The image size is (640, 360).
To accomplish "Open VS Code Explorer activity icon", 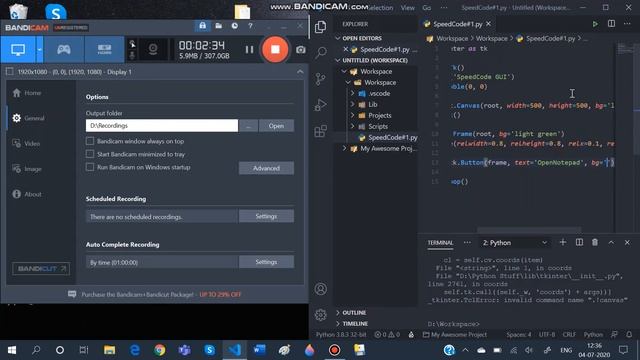I will (x=321, y=27).
